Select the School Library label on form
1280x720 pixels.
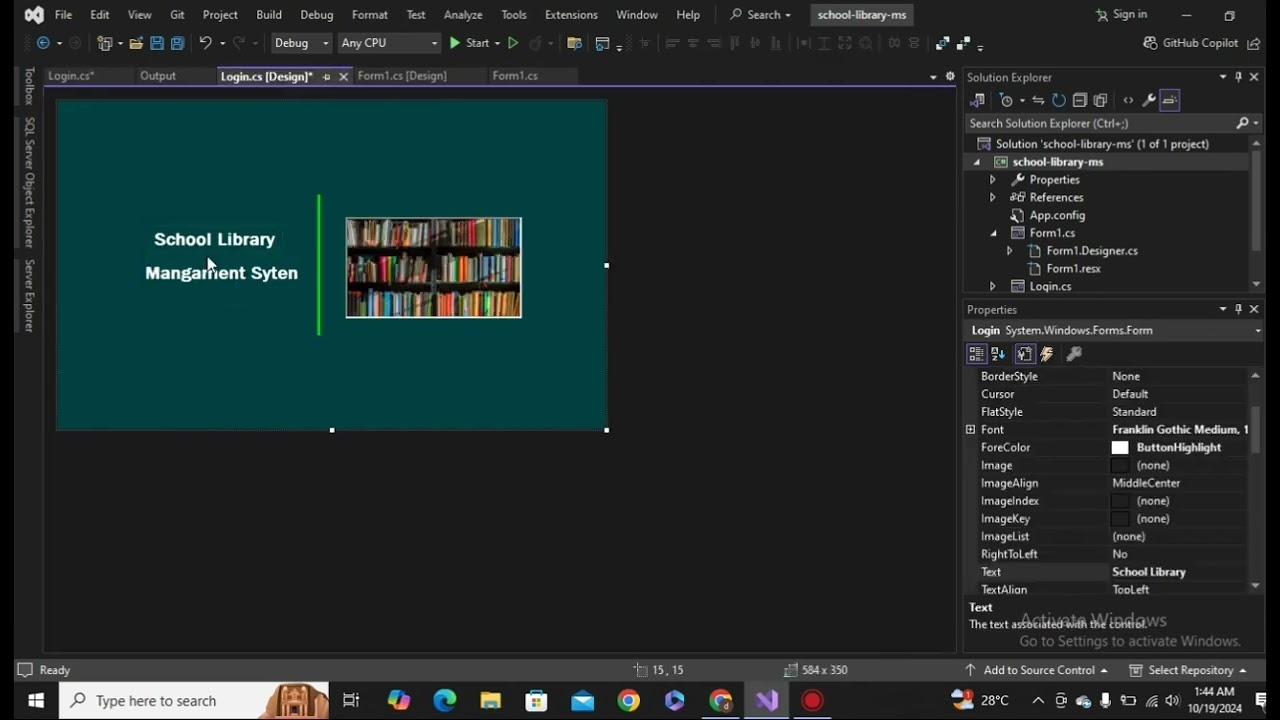[x=214, y=240]
